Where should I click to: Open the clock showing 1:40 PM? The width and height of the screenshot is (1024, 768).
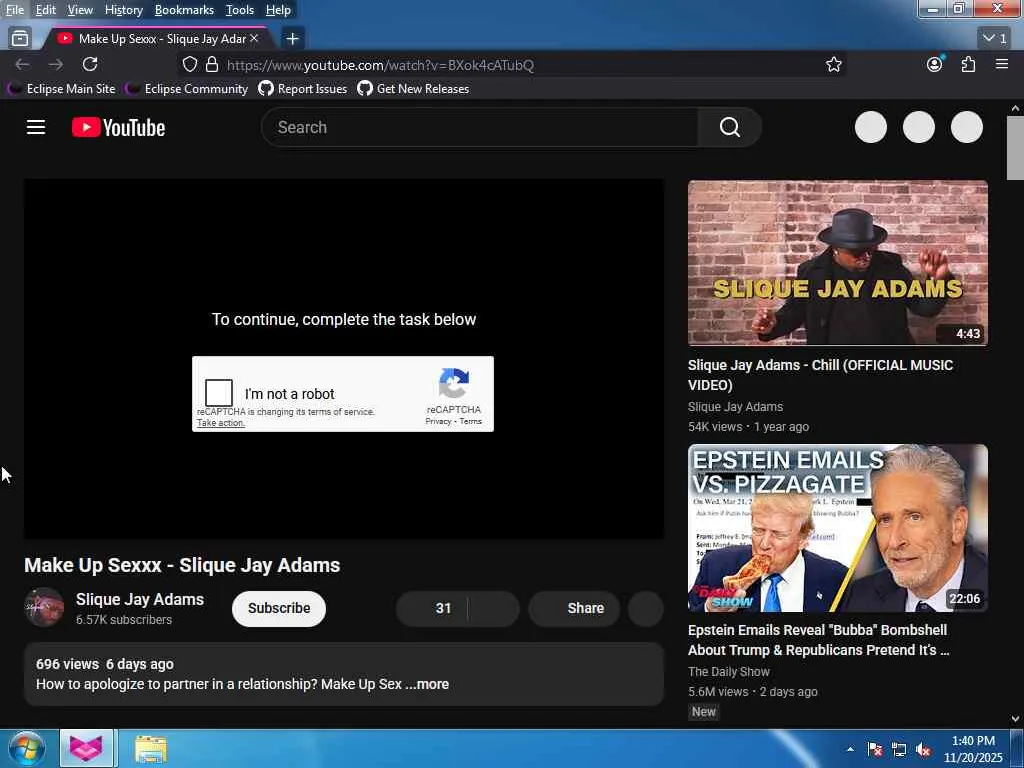tap(973, 749)
